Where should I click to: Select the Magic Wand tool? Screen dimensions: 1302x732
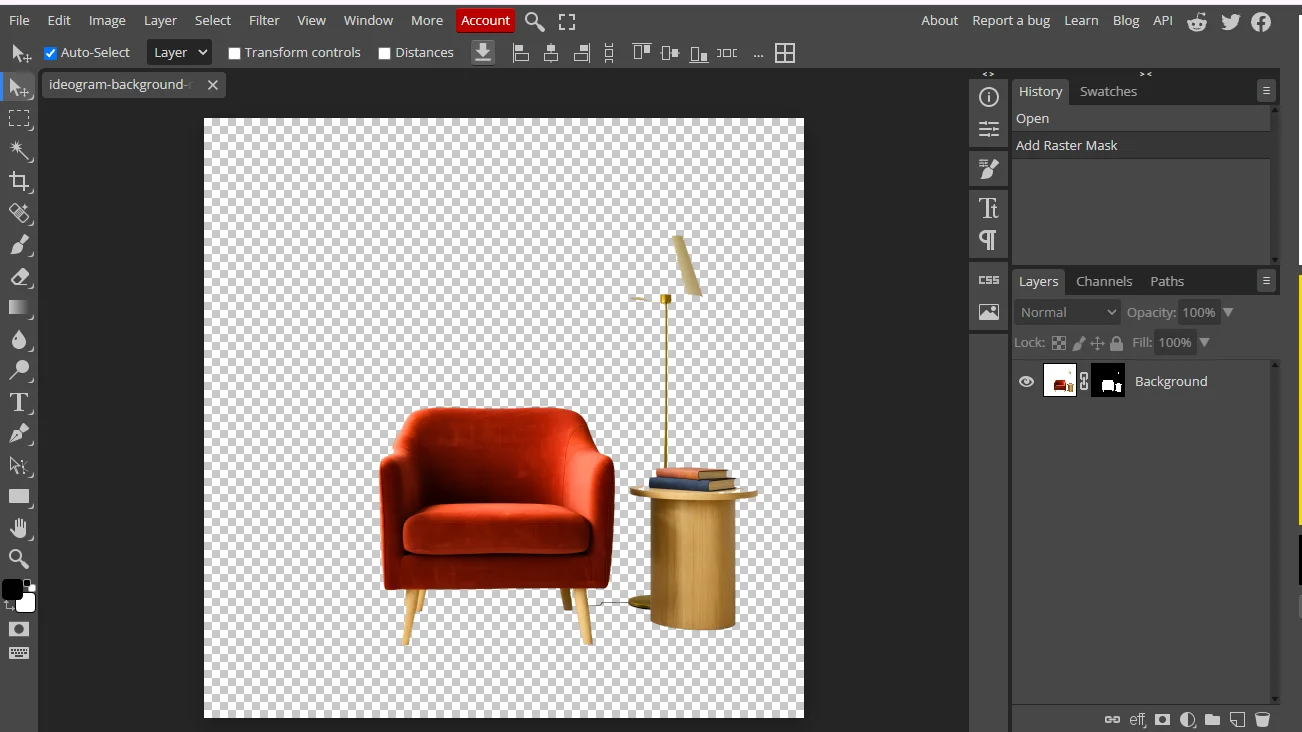tap(19, 150)
